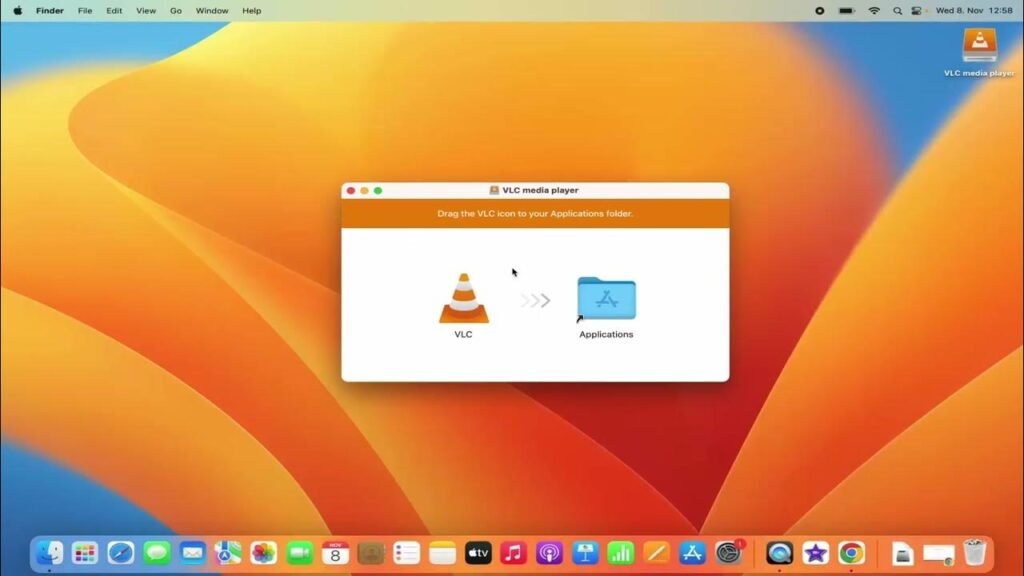Open Google Chrome from the Dock
The height and width of the screenshot is (576, 1024).
850,552
